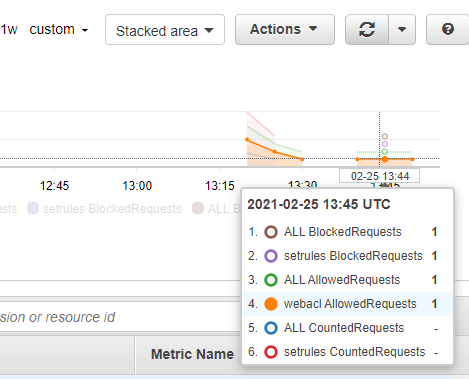Click the ALL BlockedRequests brown circle marker
469x379 pixels.
click(x=271, y=232)
